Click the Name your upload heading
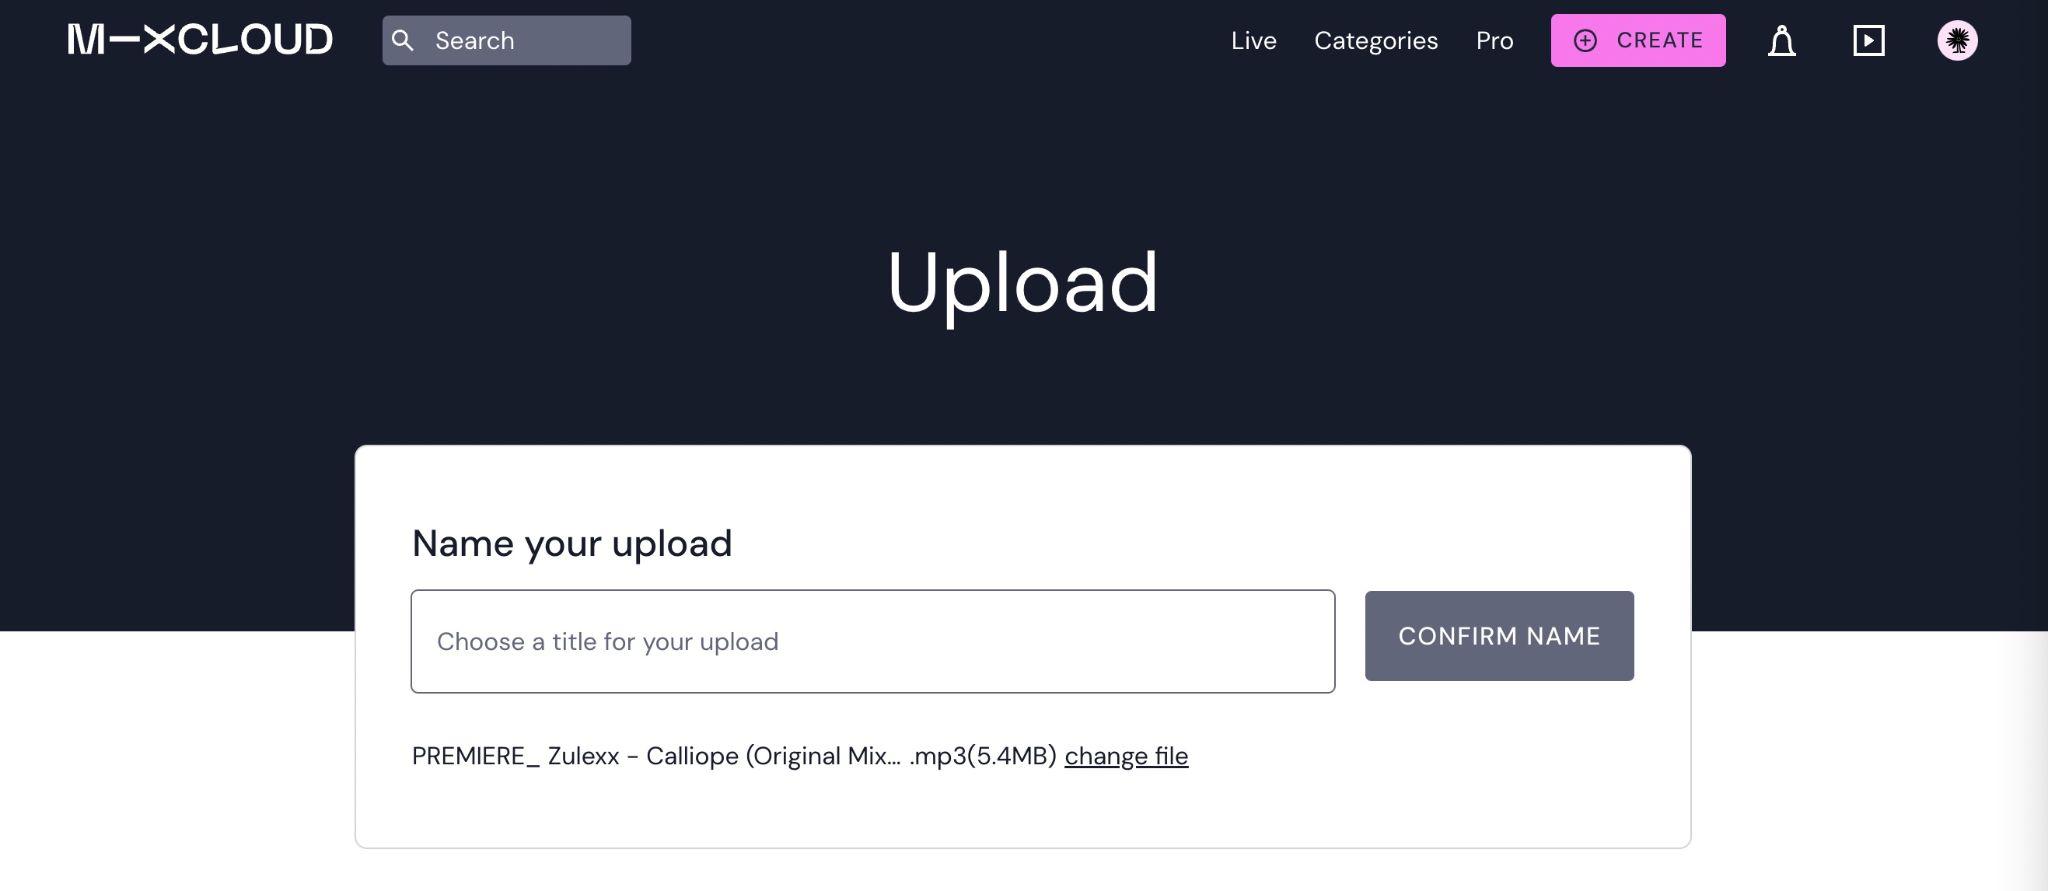The width and height of the screenshot is (2048, 891). coord(572,543)
